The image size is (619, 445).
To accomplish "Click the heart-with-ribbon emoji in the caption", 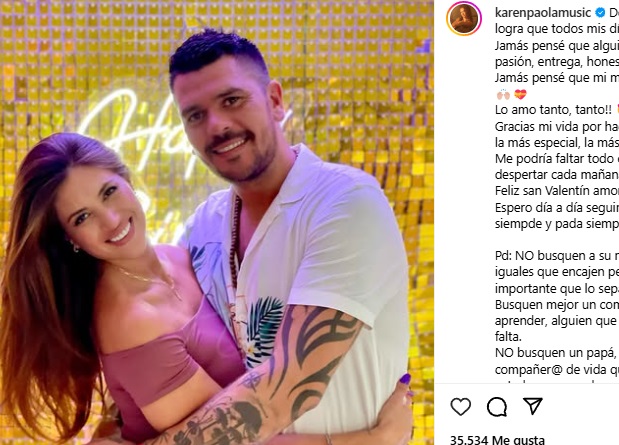I will (520, 94).
